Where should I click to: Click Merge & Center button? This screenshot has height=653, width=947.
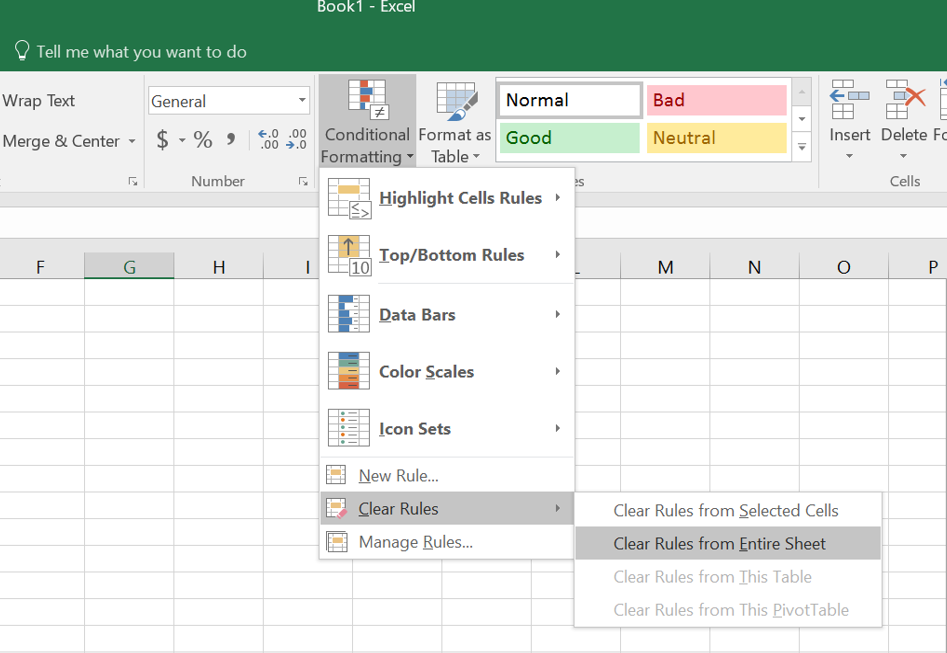[x=60, y=141]
